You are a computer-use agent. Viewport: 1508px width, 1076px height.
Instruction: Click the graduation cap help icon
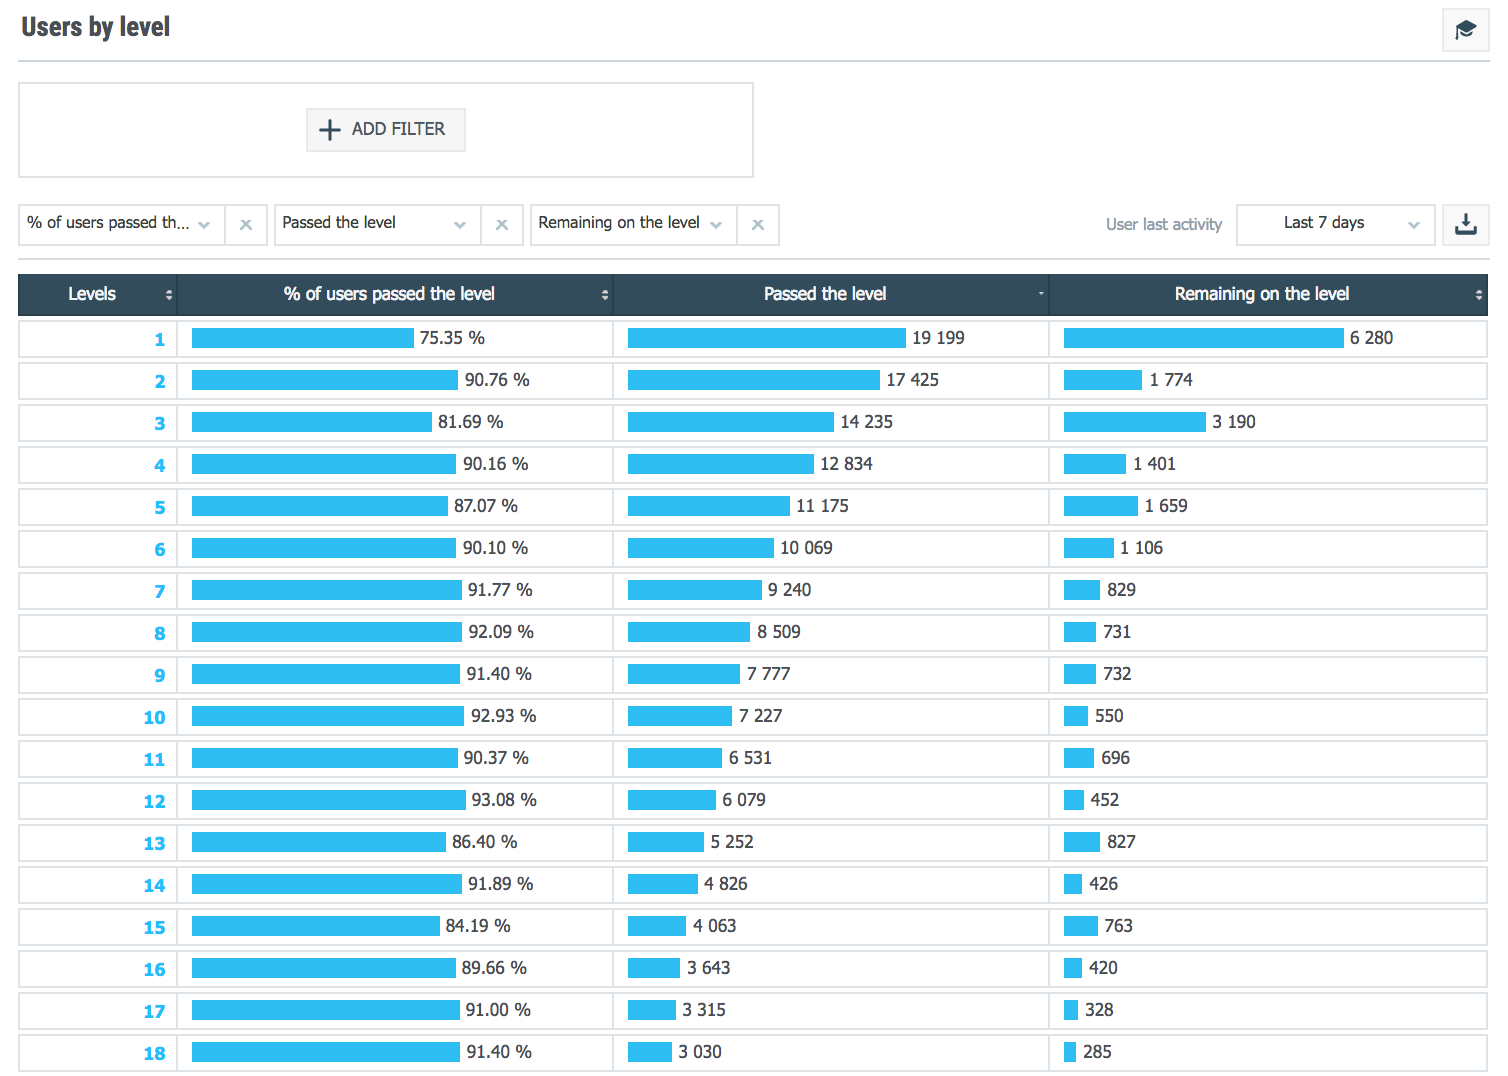(1465, 30)
